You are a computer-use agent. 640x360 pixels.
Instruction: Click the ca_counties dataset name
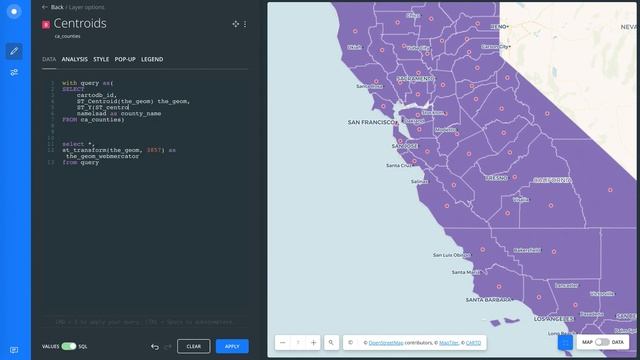click(67, 36)
